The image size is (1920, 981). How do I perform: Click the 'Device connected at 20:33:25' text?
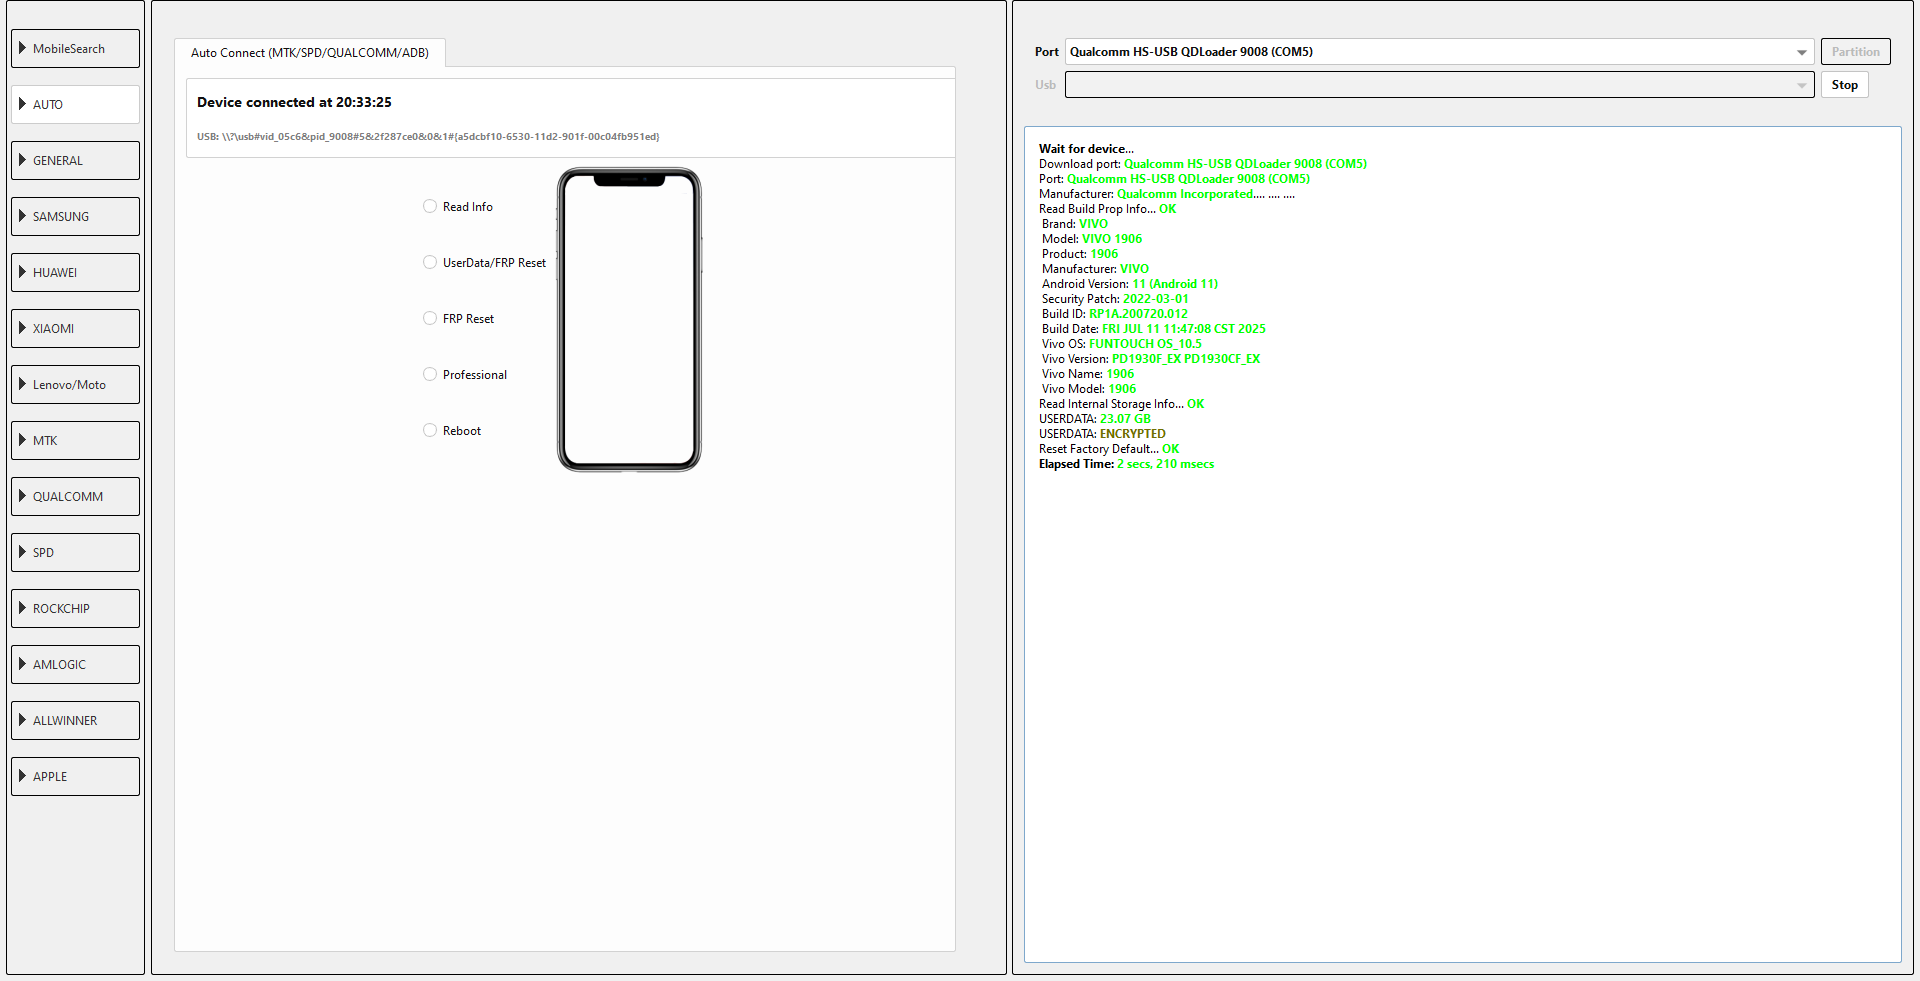(x=294, y=102)
